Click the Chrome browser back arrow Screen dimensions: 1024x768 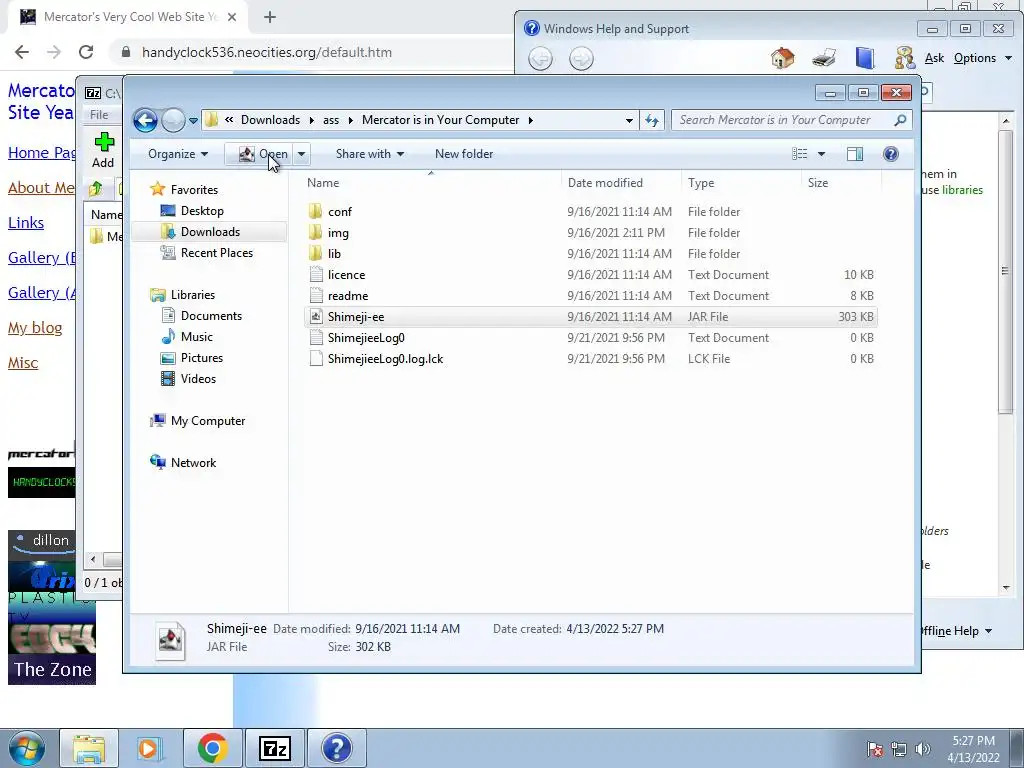[x=22, y=52]
